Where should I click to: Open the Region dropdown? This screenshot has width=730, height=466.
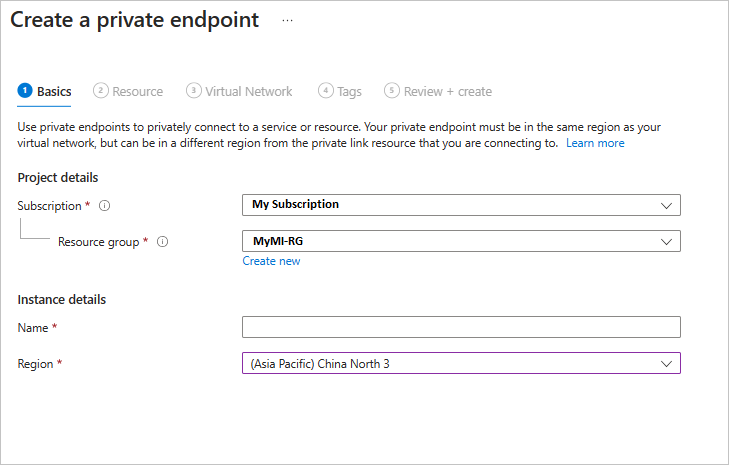click(x=461, y=363)
